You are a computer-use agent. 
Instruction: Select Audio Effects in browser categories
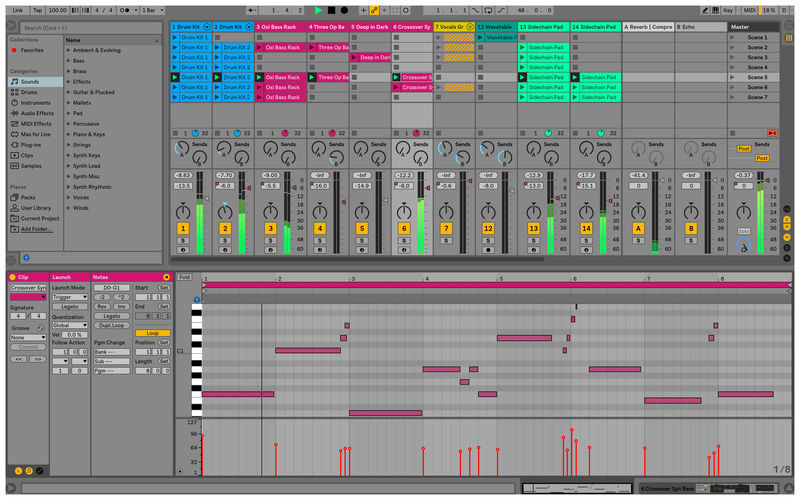click(x=36, y=113)
